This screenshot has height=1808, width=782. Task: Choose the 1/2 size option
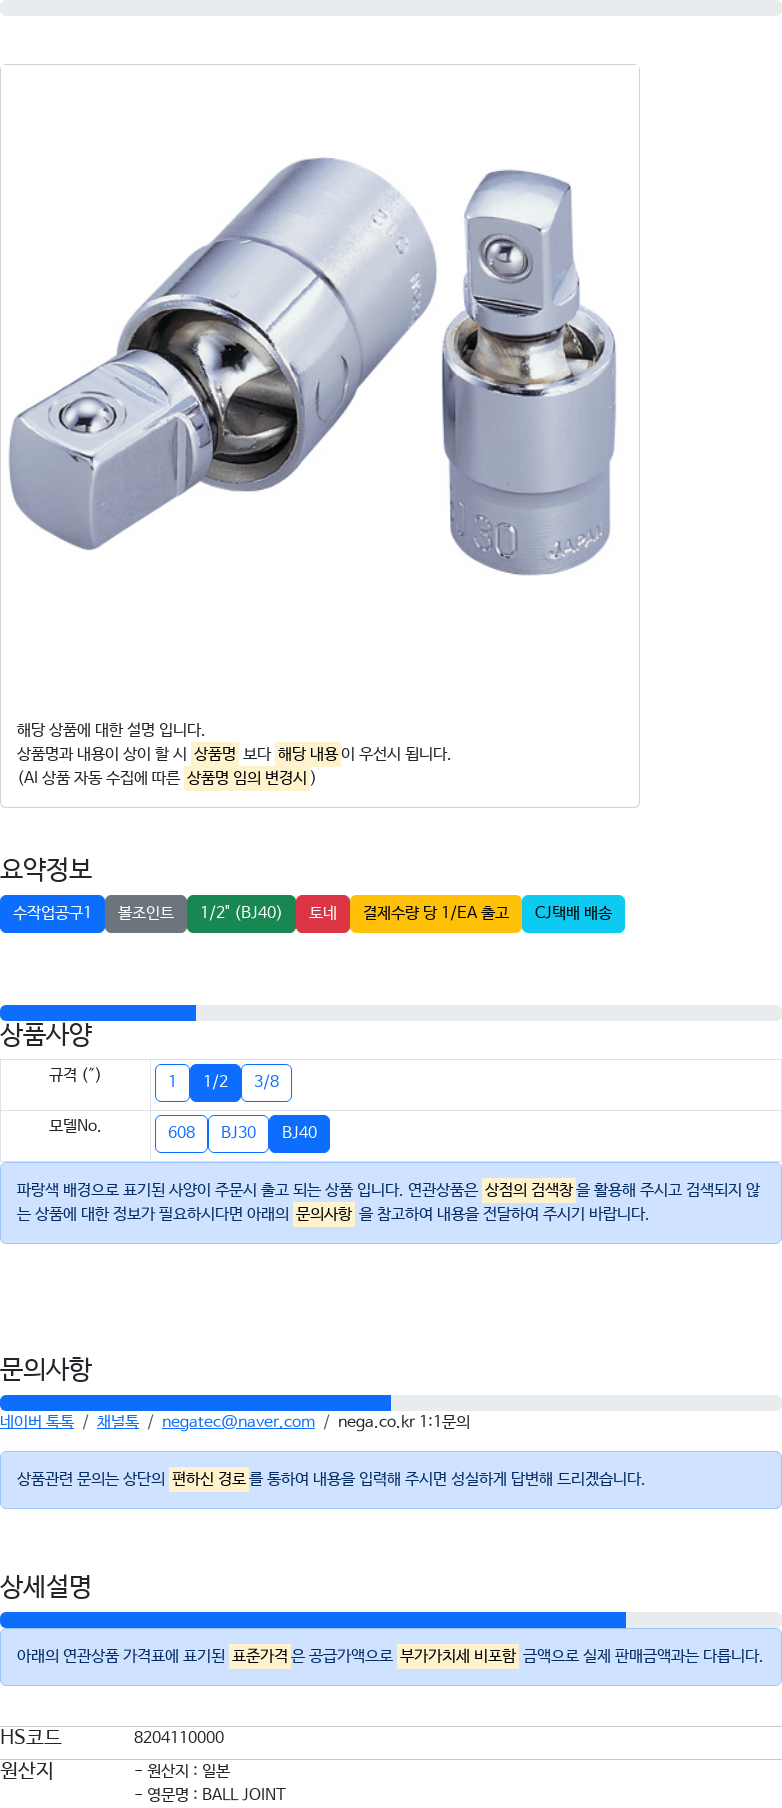coord(216,1083)
